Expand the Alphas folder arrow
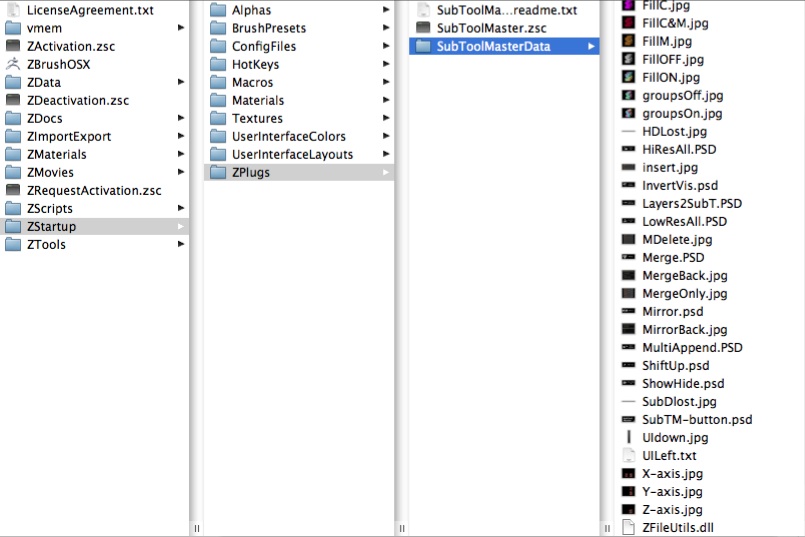 pos(386,10)
